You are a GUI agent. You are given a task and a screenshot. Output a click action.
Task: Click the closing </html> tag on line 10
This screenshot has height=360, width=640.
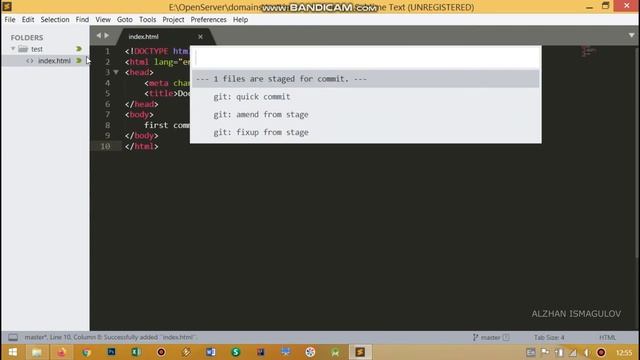click(x=142, y=147)
